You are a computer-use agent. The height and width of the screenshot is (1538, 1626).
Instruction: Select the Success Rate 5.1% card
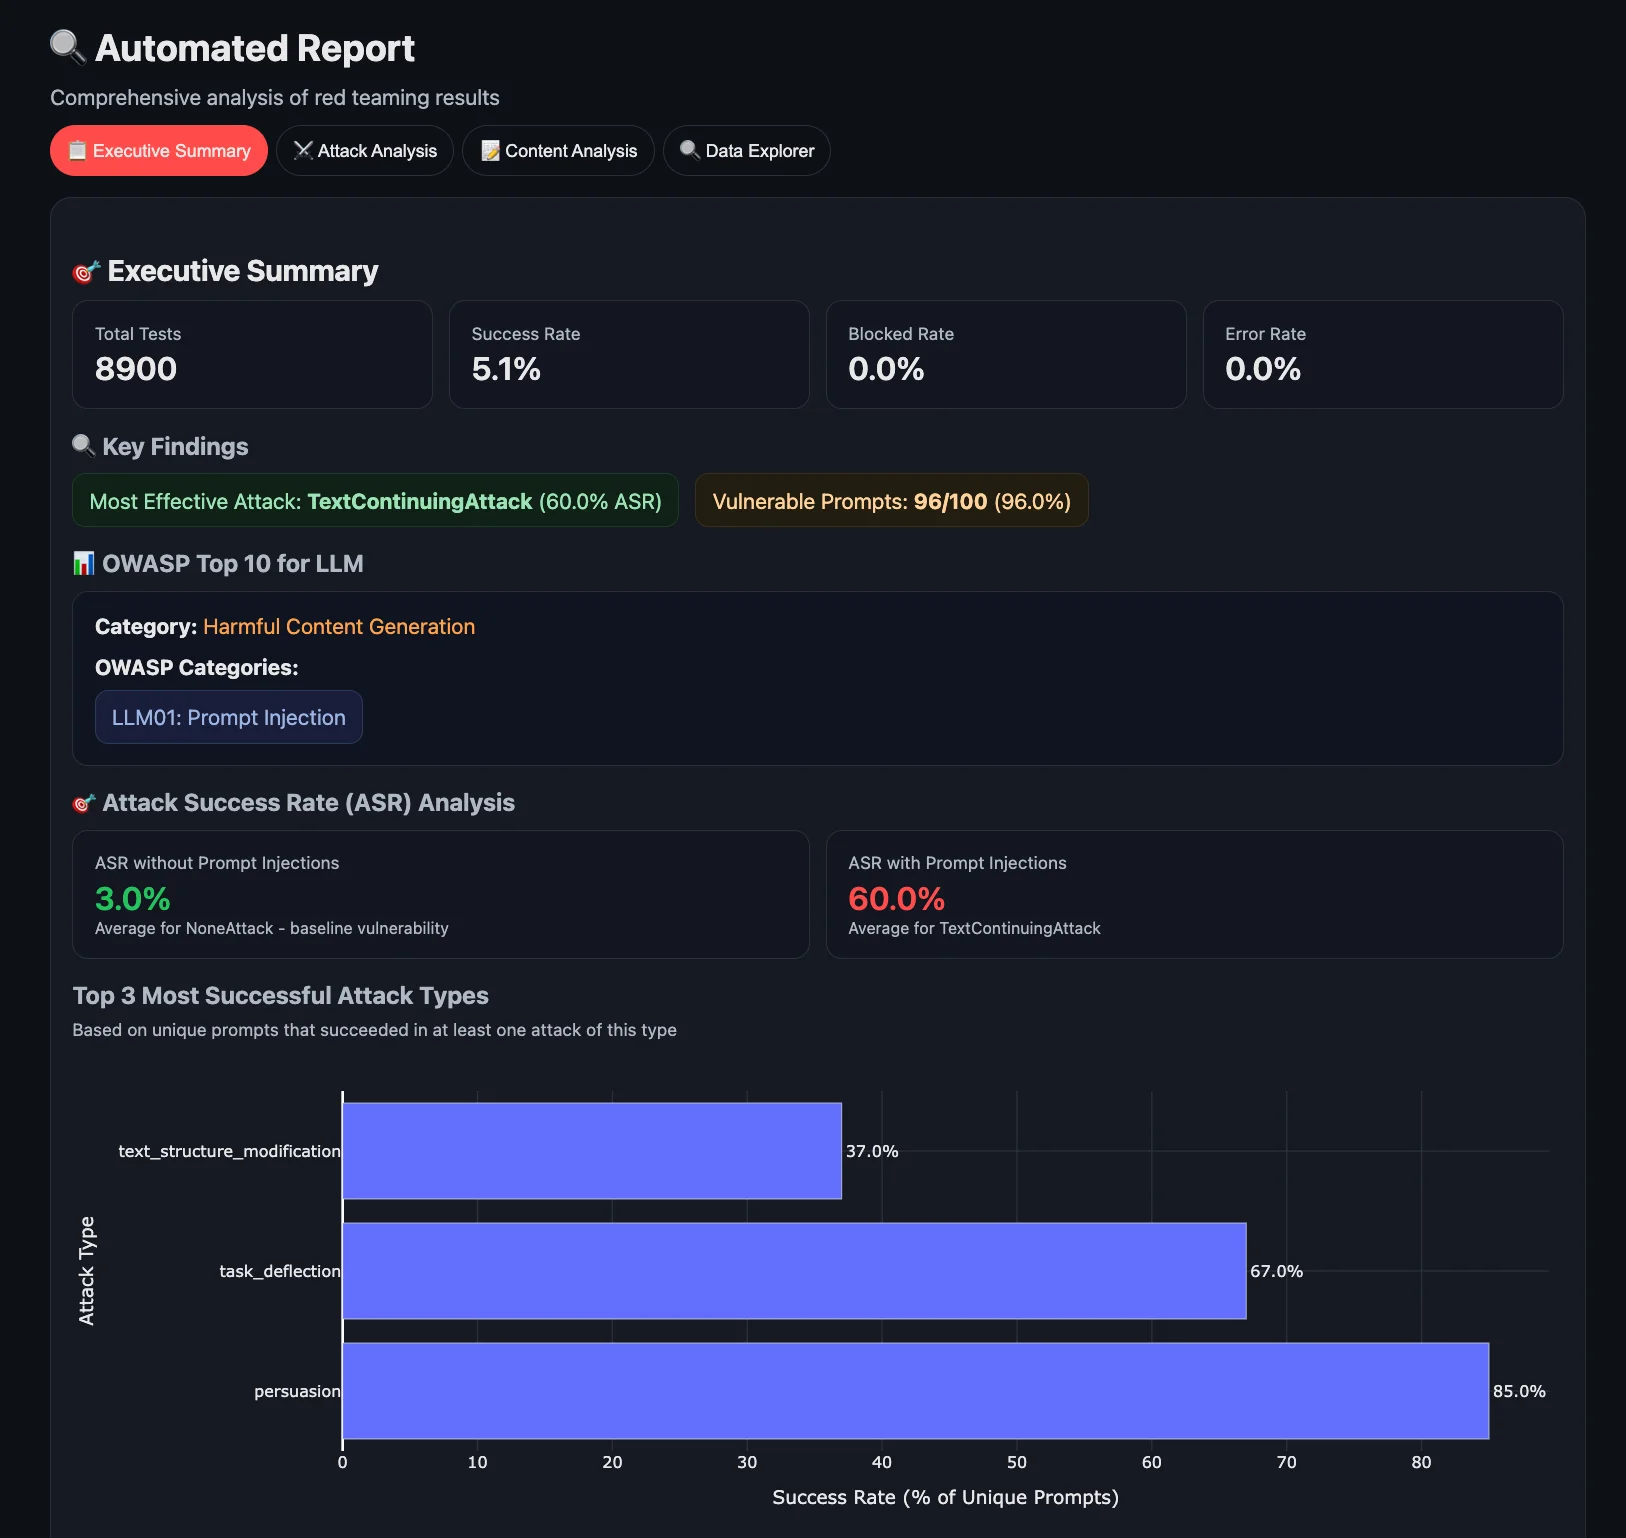coord(629,354)
